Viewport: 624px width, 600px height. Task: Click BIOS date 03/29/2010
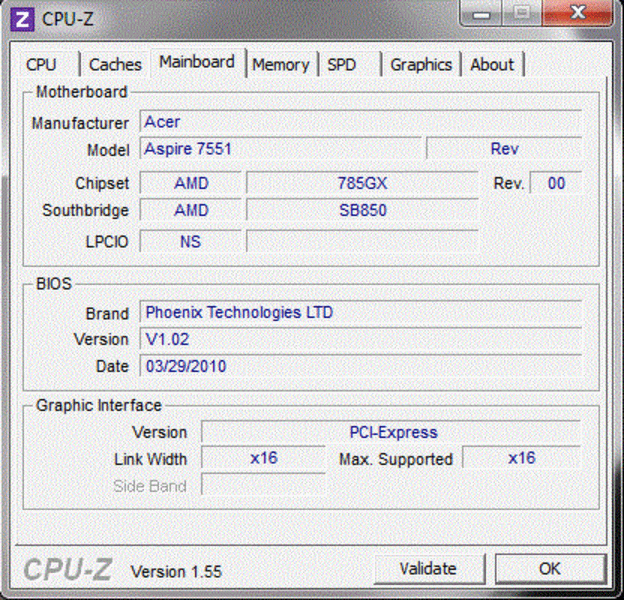point(361,366)
